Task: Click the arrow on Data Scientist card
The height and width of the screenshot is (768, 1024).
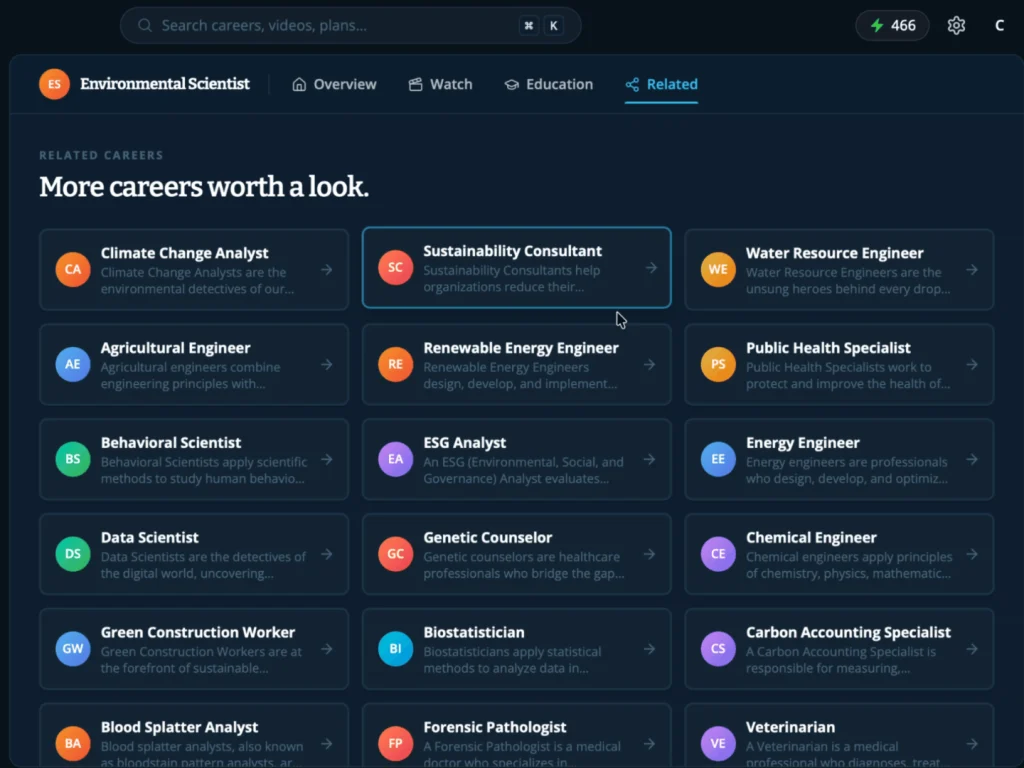Action: click(327, 554)
